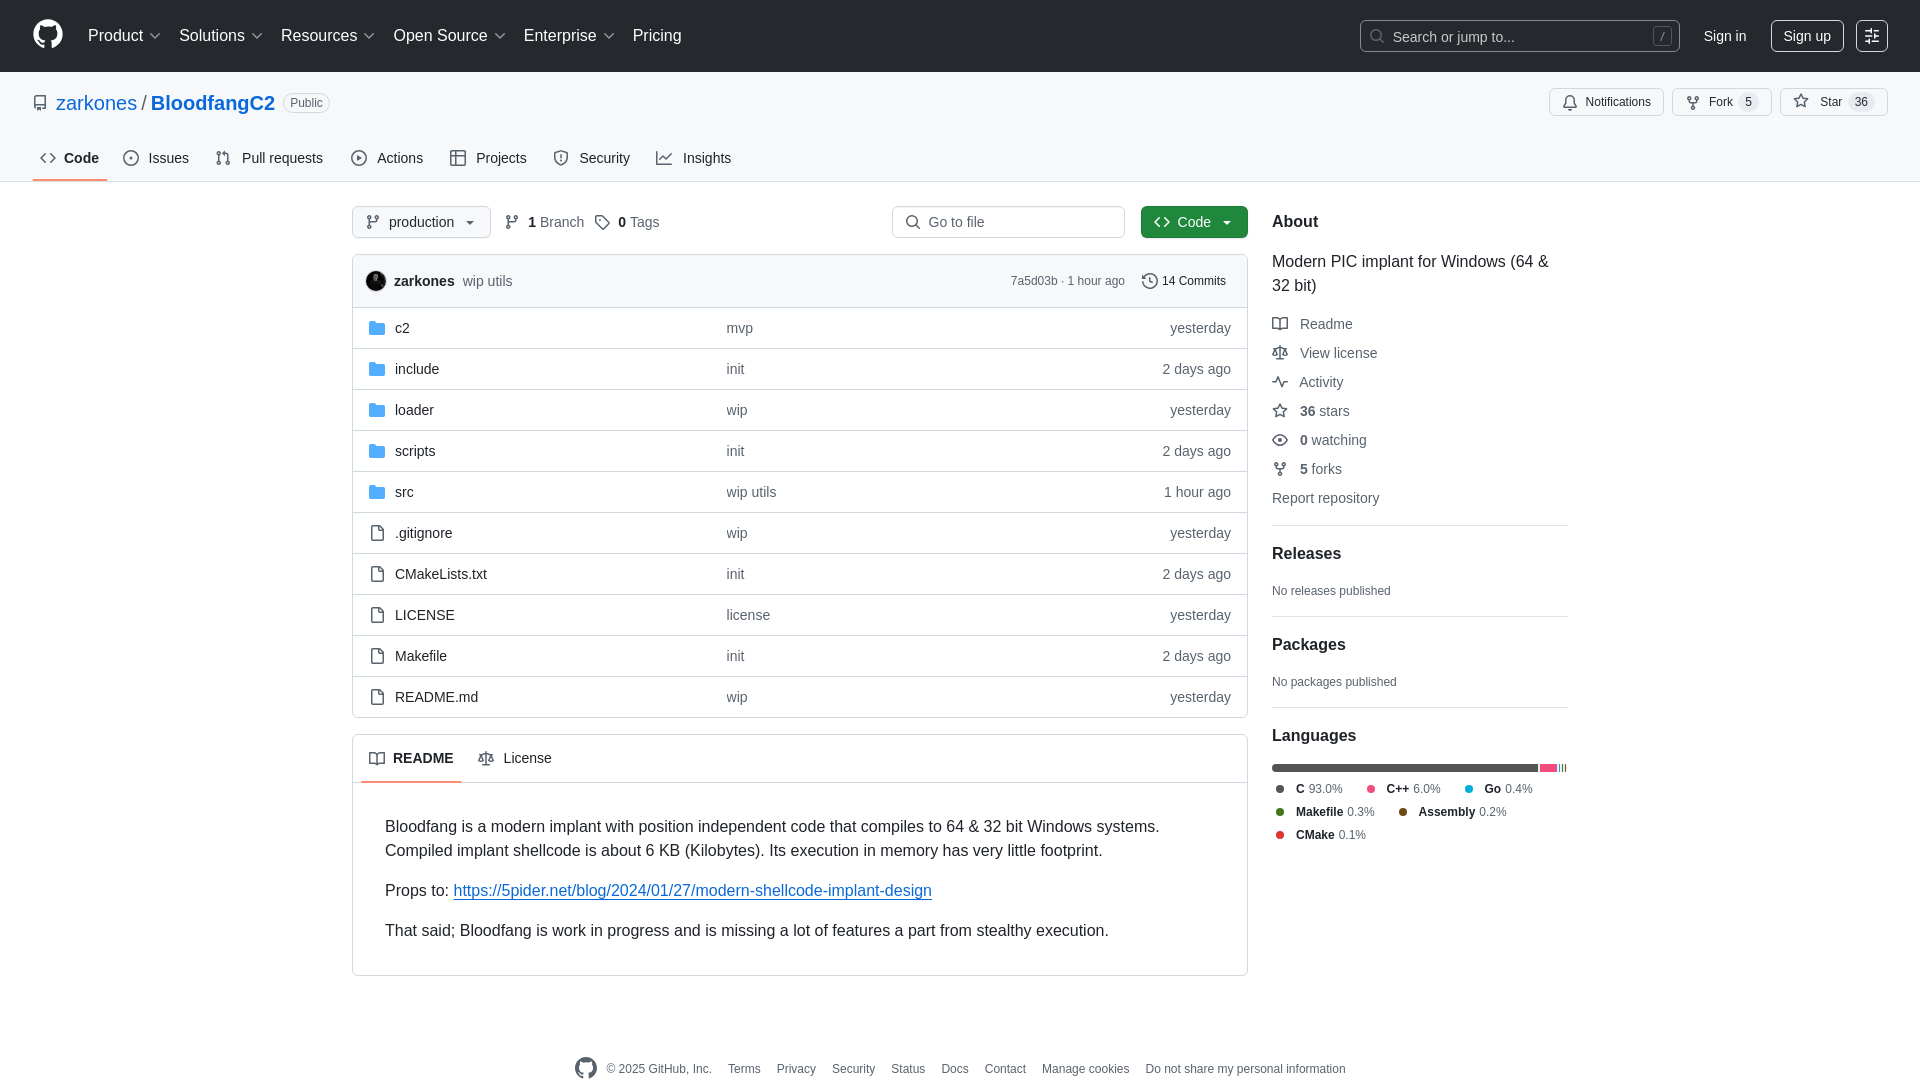Click the C language bar segment
The width and height of the screenshot is (1920, 1080).
(x=1404, y=768)
